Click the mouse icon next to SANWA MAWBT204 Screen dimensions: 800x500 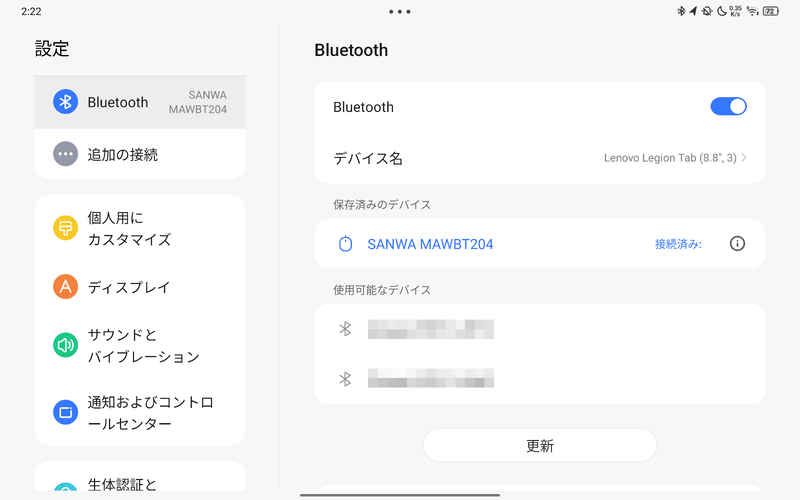click(345, 244)
